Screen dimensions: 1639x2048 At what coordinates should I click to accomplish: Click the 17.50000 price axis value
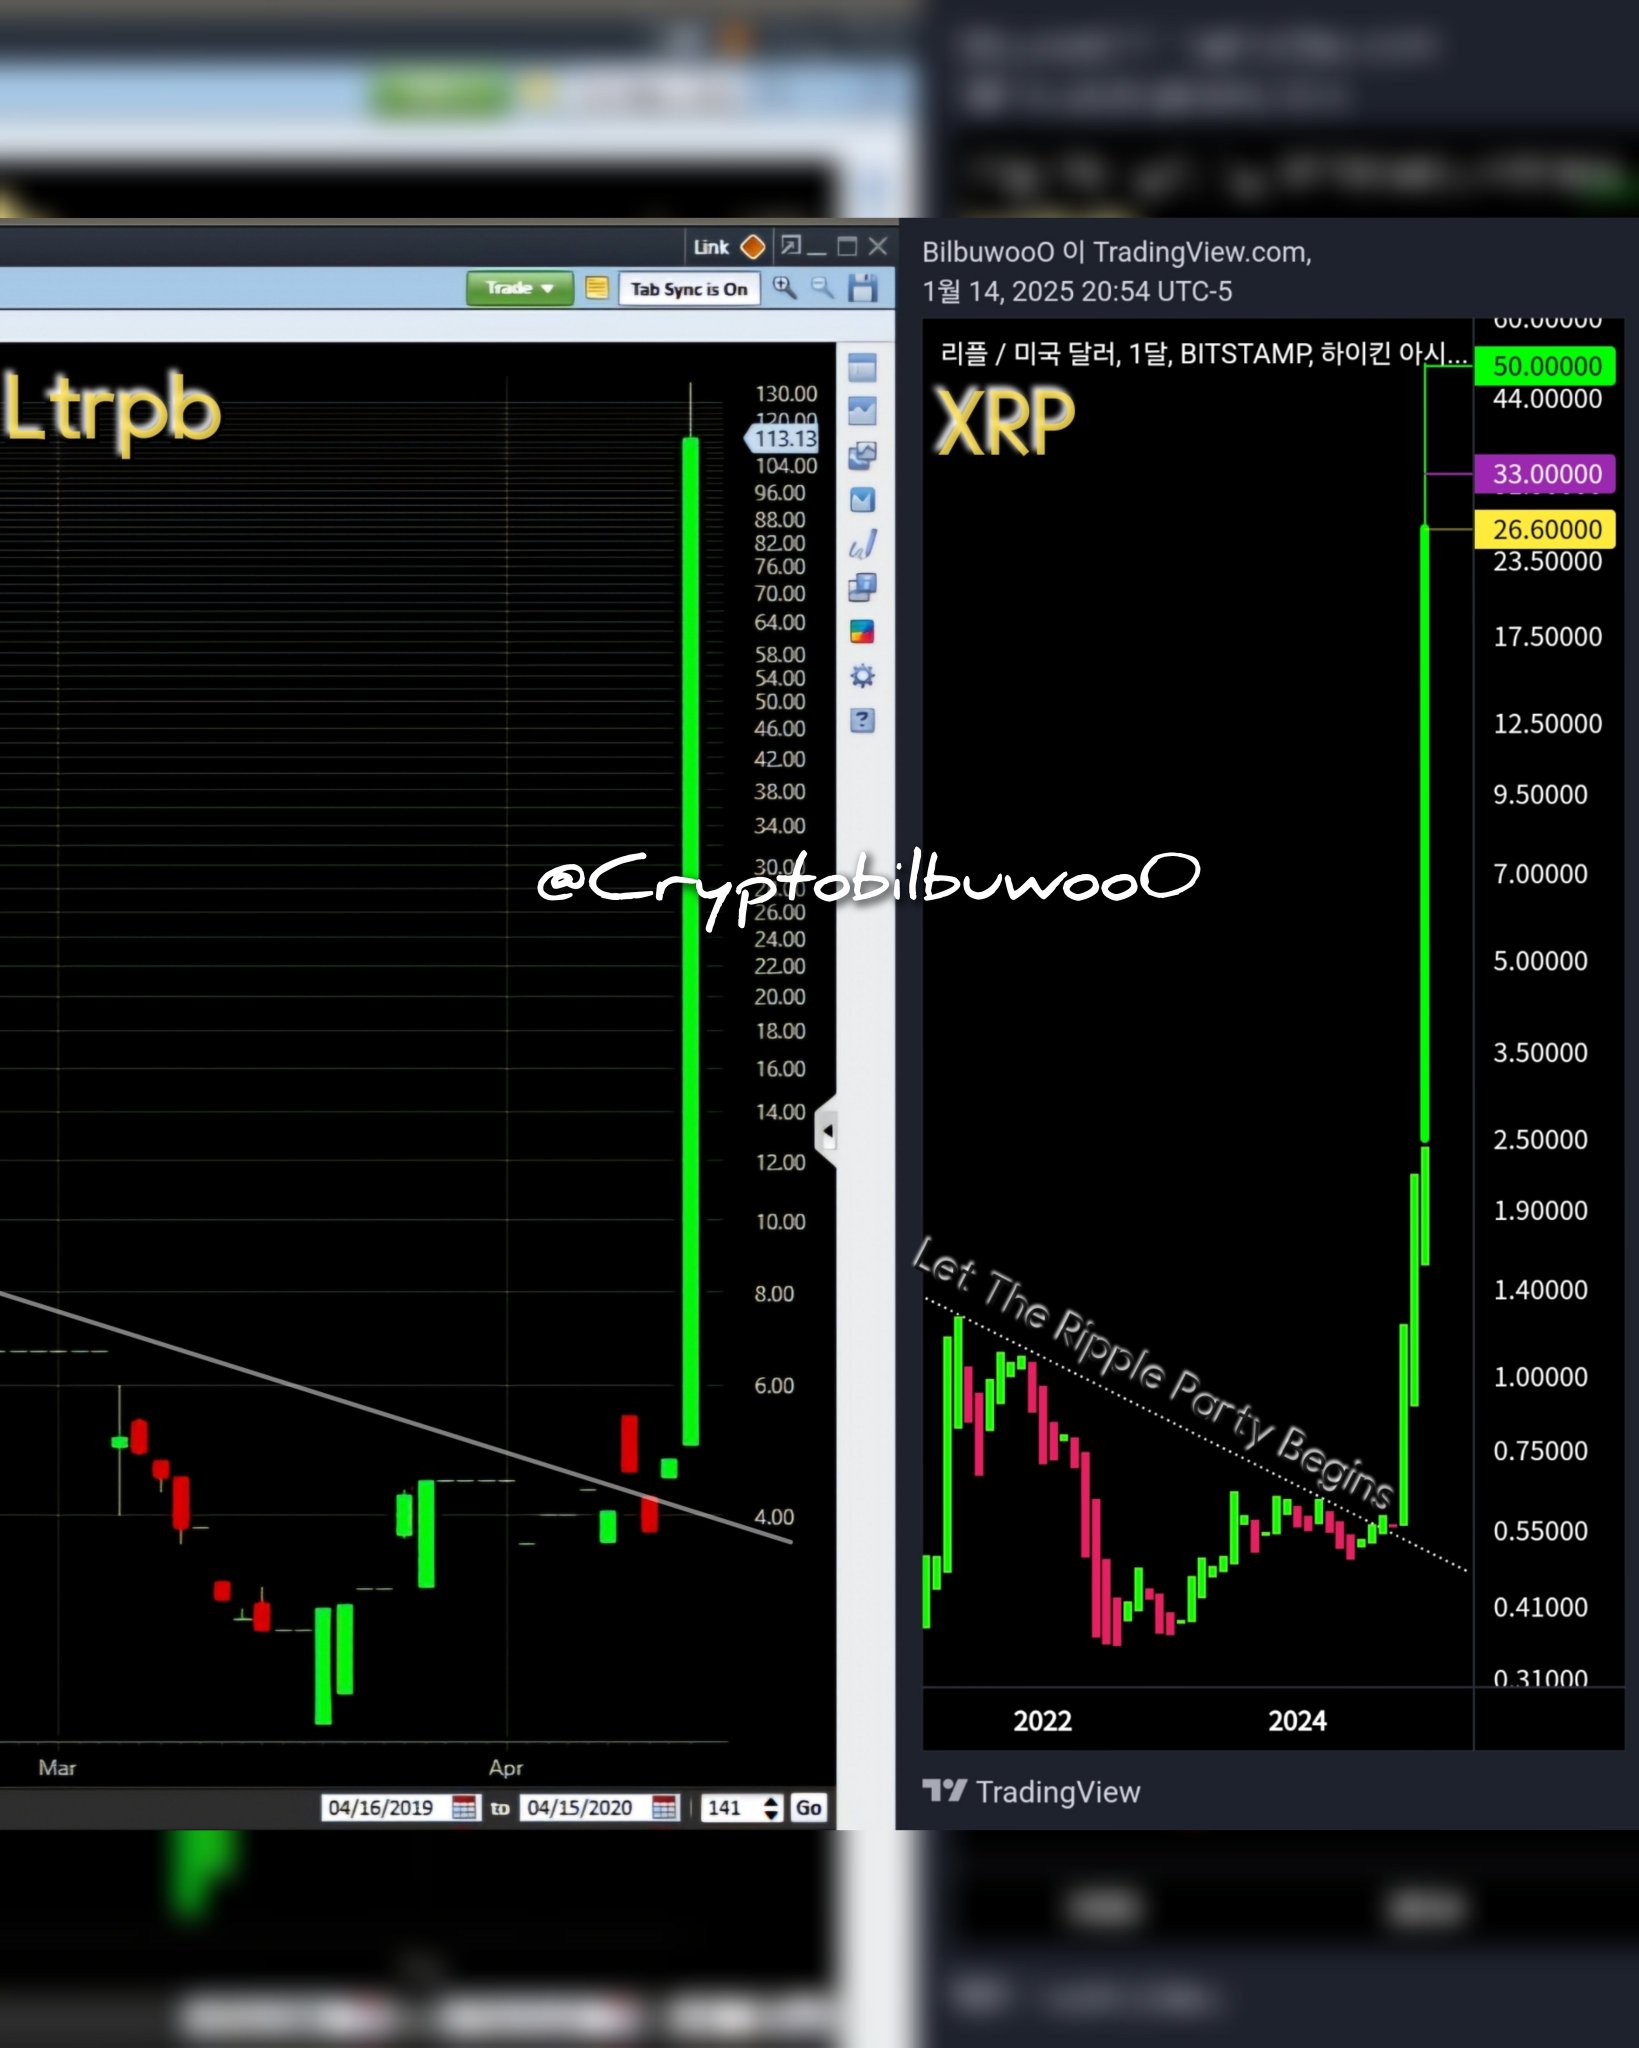coord(1547,637)
